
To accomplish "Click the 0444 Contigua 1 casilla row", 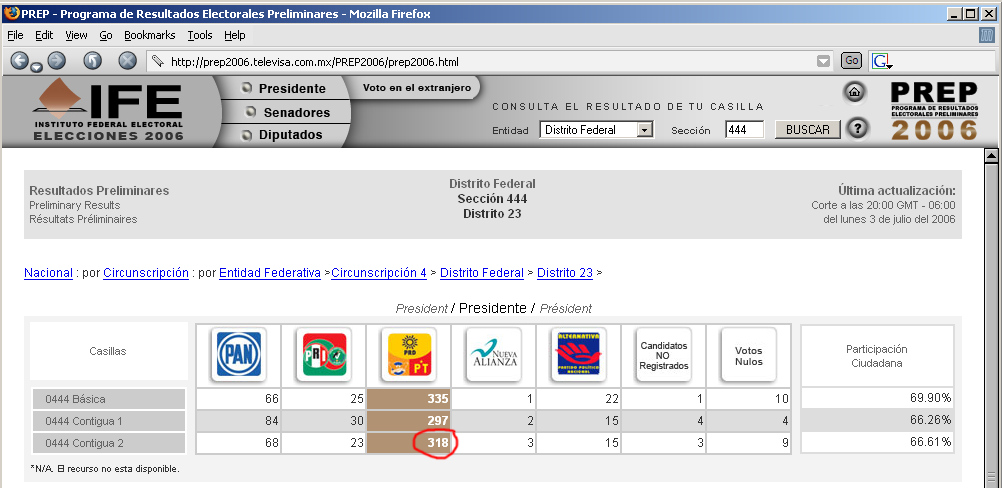I will coord(109,421).
